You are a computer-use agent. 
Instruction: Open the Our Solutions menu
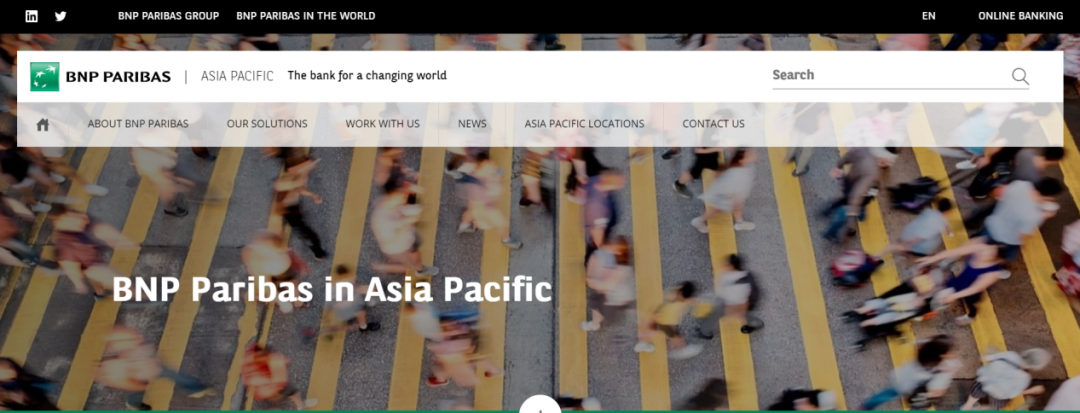pyautogui.click(x=267, y=124)
